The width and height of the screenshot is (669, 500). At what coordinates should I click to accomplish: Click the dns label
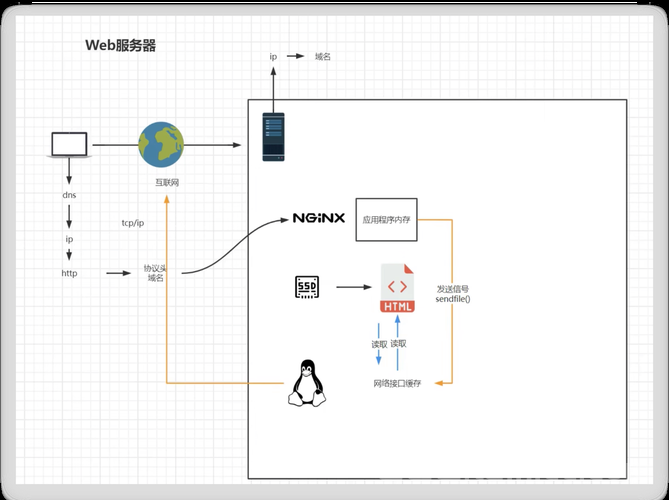69,195
